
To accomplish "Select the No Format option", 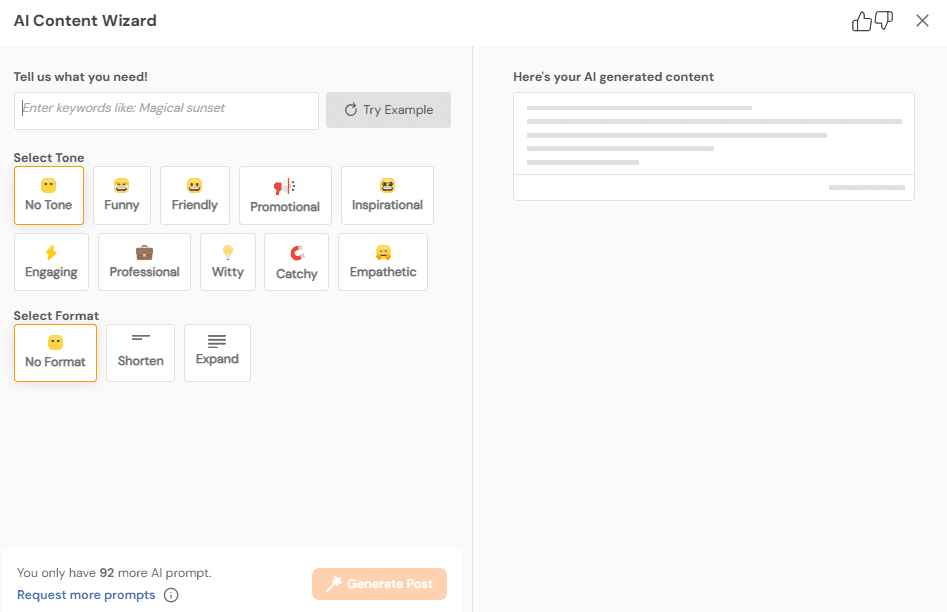I will pyautogui.click(x=55, y=352).
